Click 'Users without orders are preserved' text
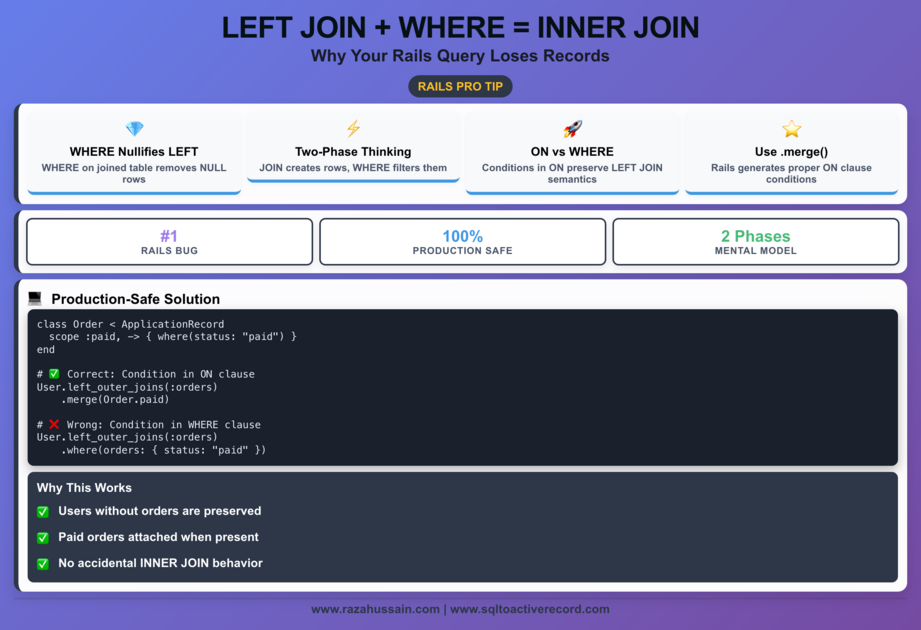This screenshot has width=921, height=630. 160,511
